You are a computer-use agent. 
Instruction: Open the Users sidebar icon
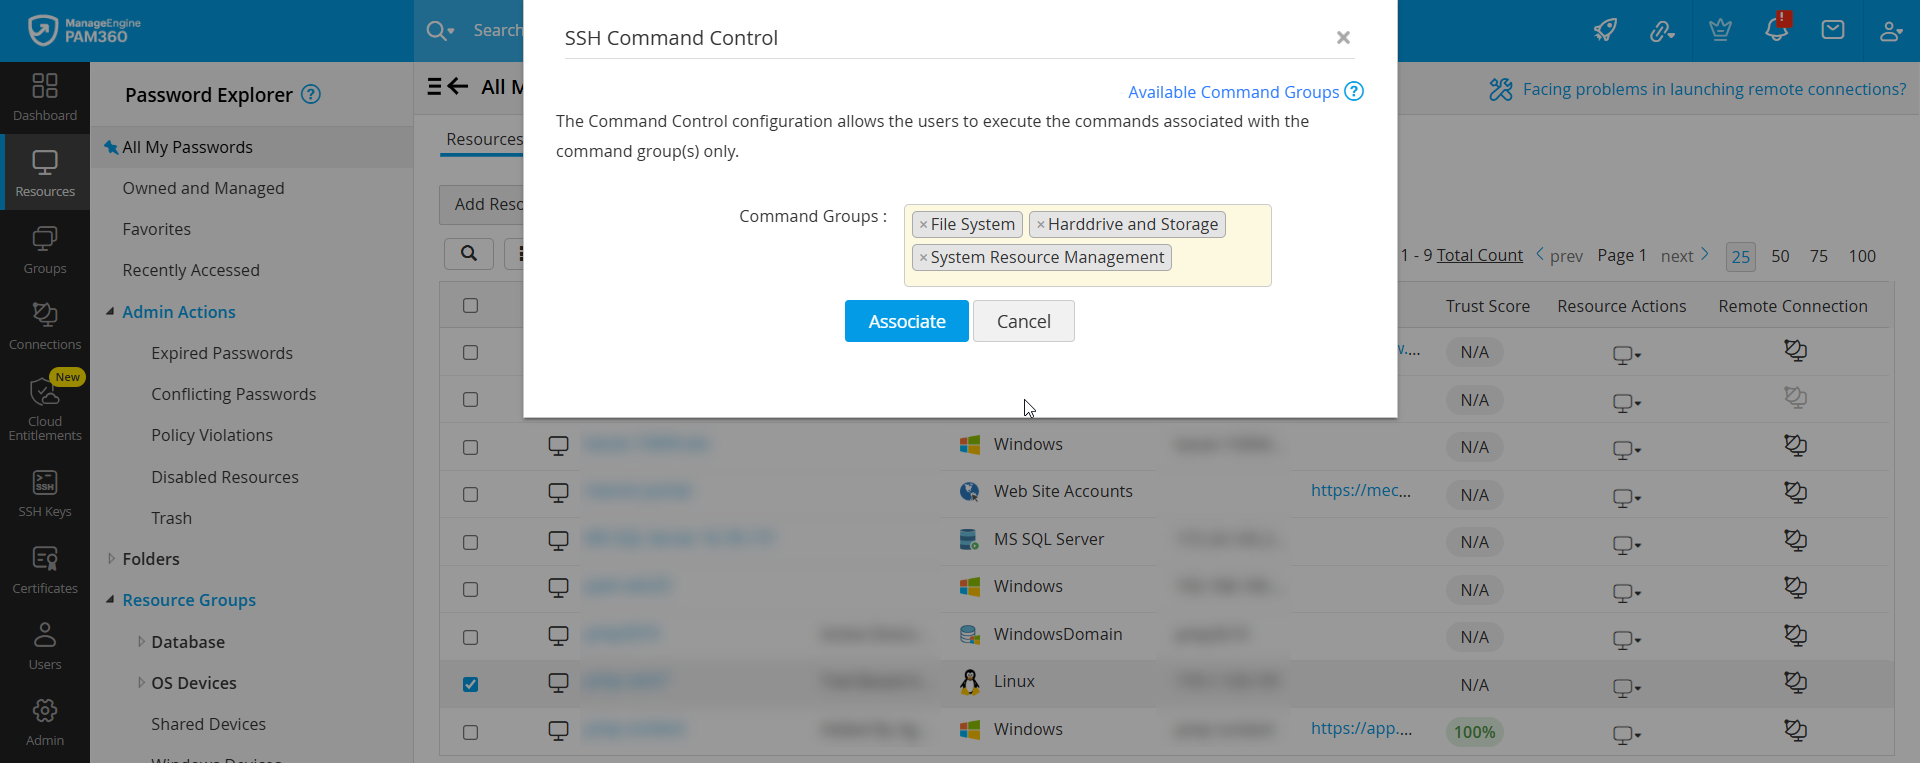click(45, 646)
